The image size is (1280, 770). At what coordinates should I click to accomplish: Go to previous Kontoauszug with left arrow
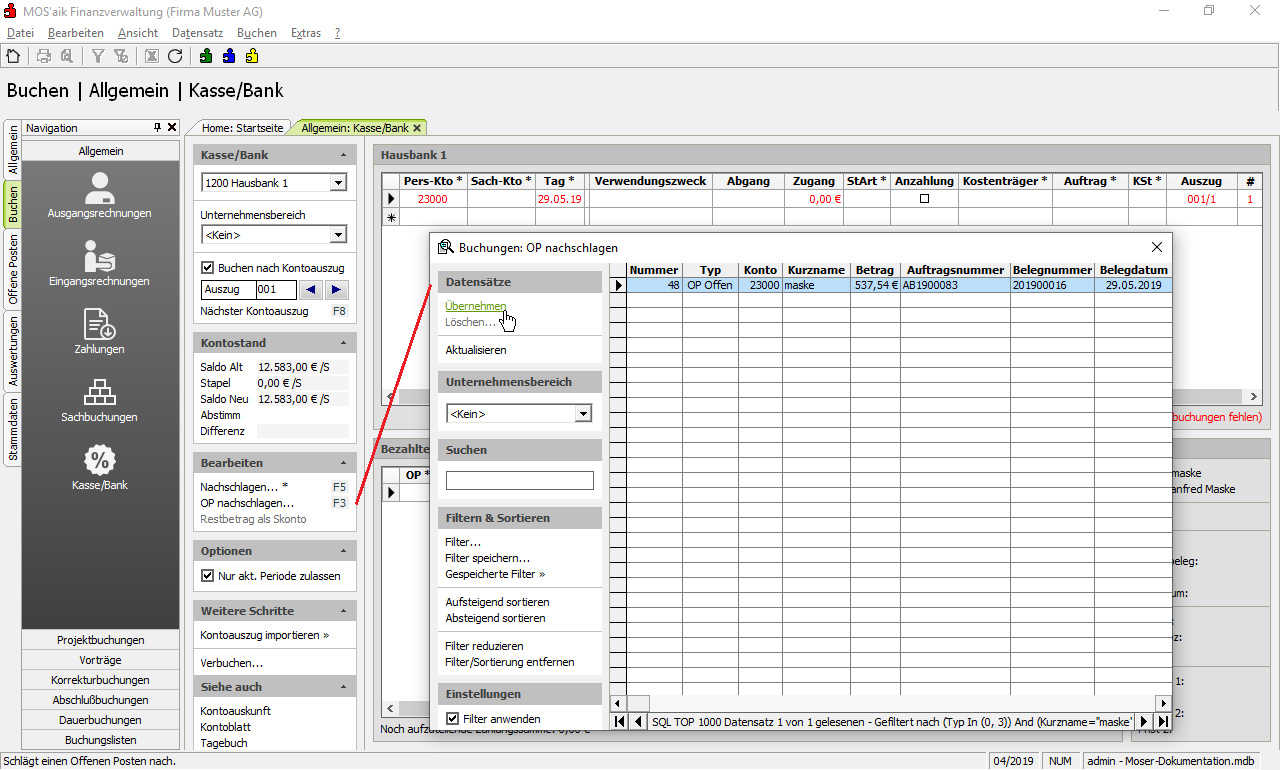(x=311, y=290)
